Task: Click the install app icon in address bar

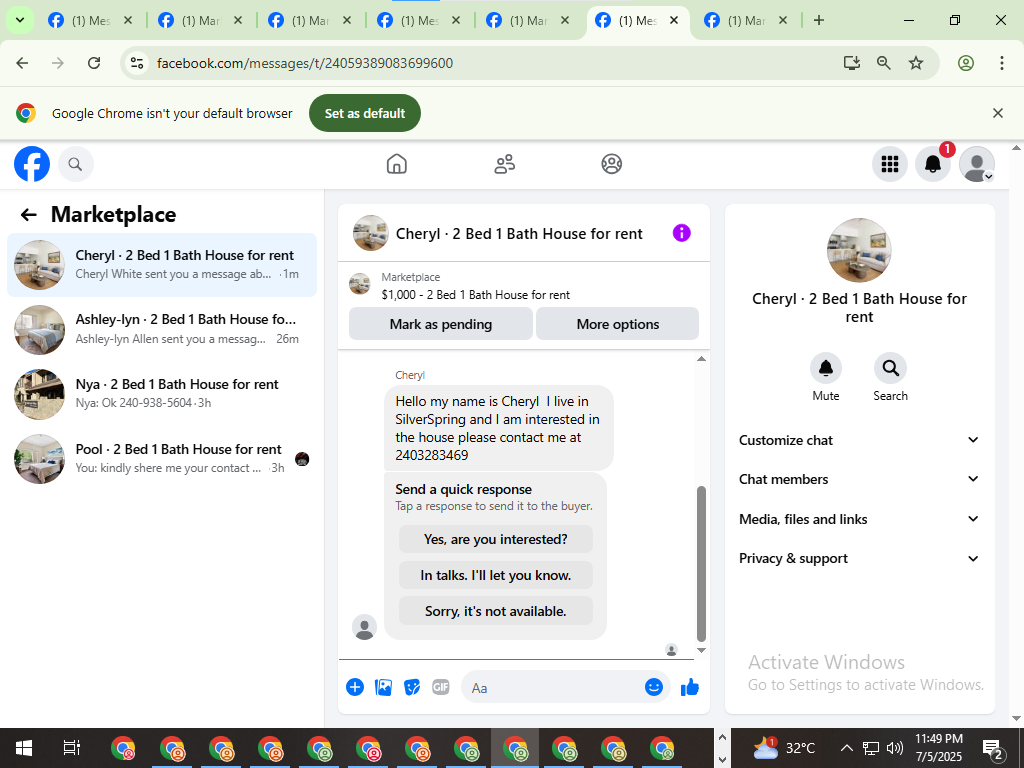Action: [851, 63]
